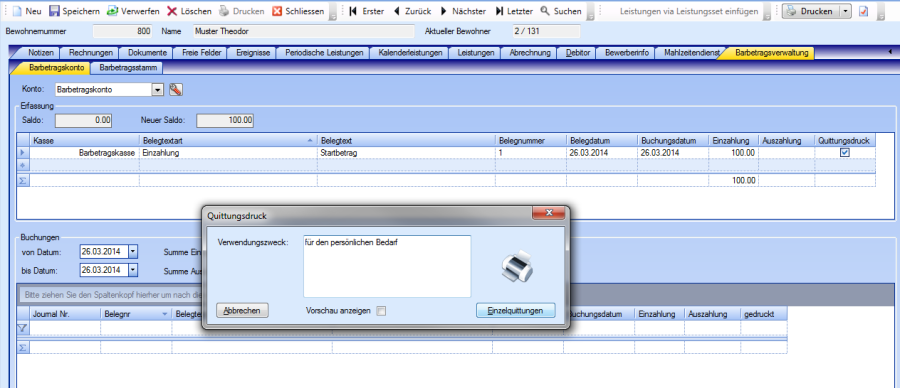Image resolution: width=900 pixels, height=388 pixels.
Task: Click the document icon right of Drucken
Action: [x=864, y=11]
